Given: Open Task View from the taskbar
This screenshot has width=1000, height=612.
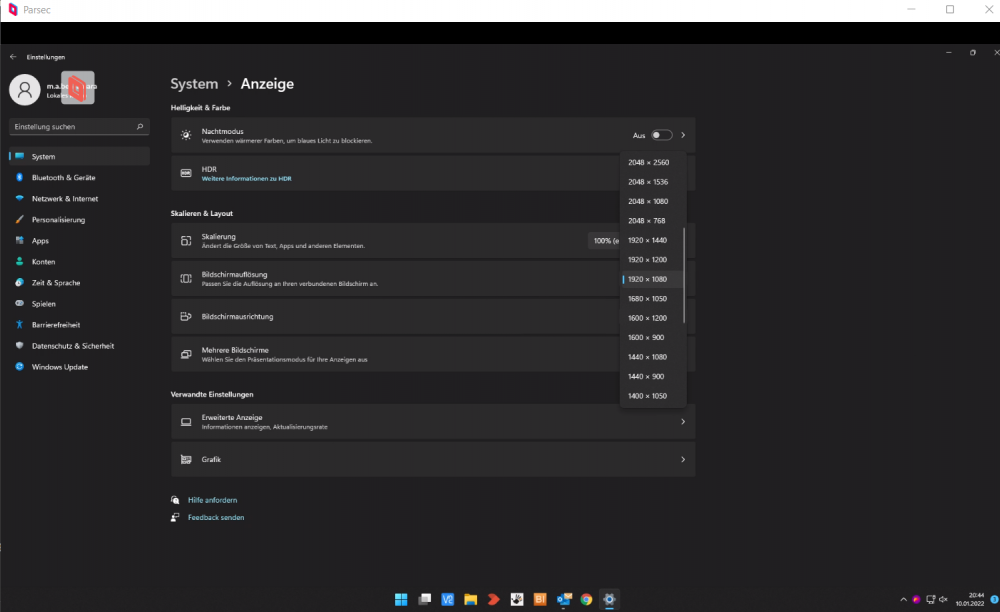Looking at the screenshot, I should click(x=424, y=599).
